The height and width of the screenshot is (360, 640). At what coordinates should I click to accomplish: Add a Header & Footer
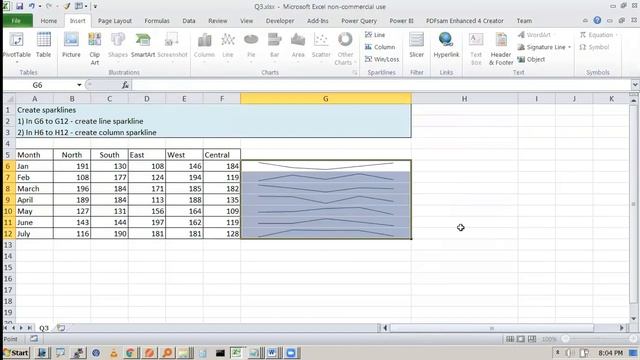[x=501, y=49]
